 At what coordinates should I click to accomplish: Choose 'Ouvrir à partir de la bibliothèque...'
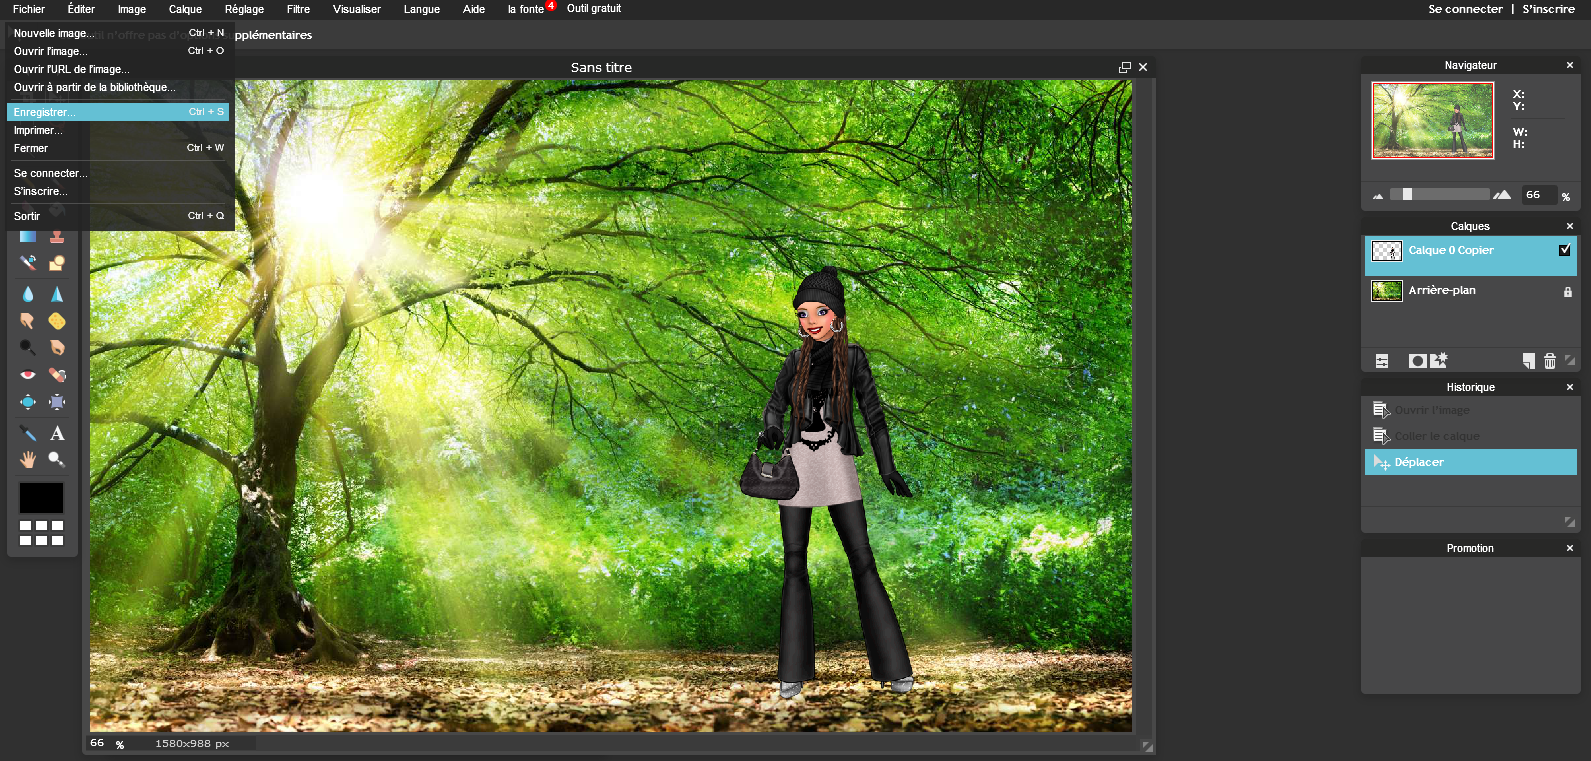119,87
